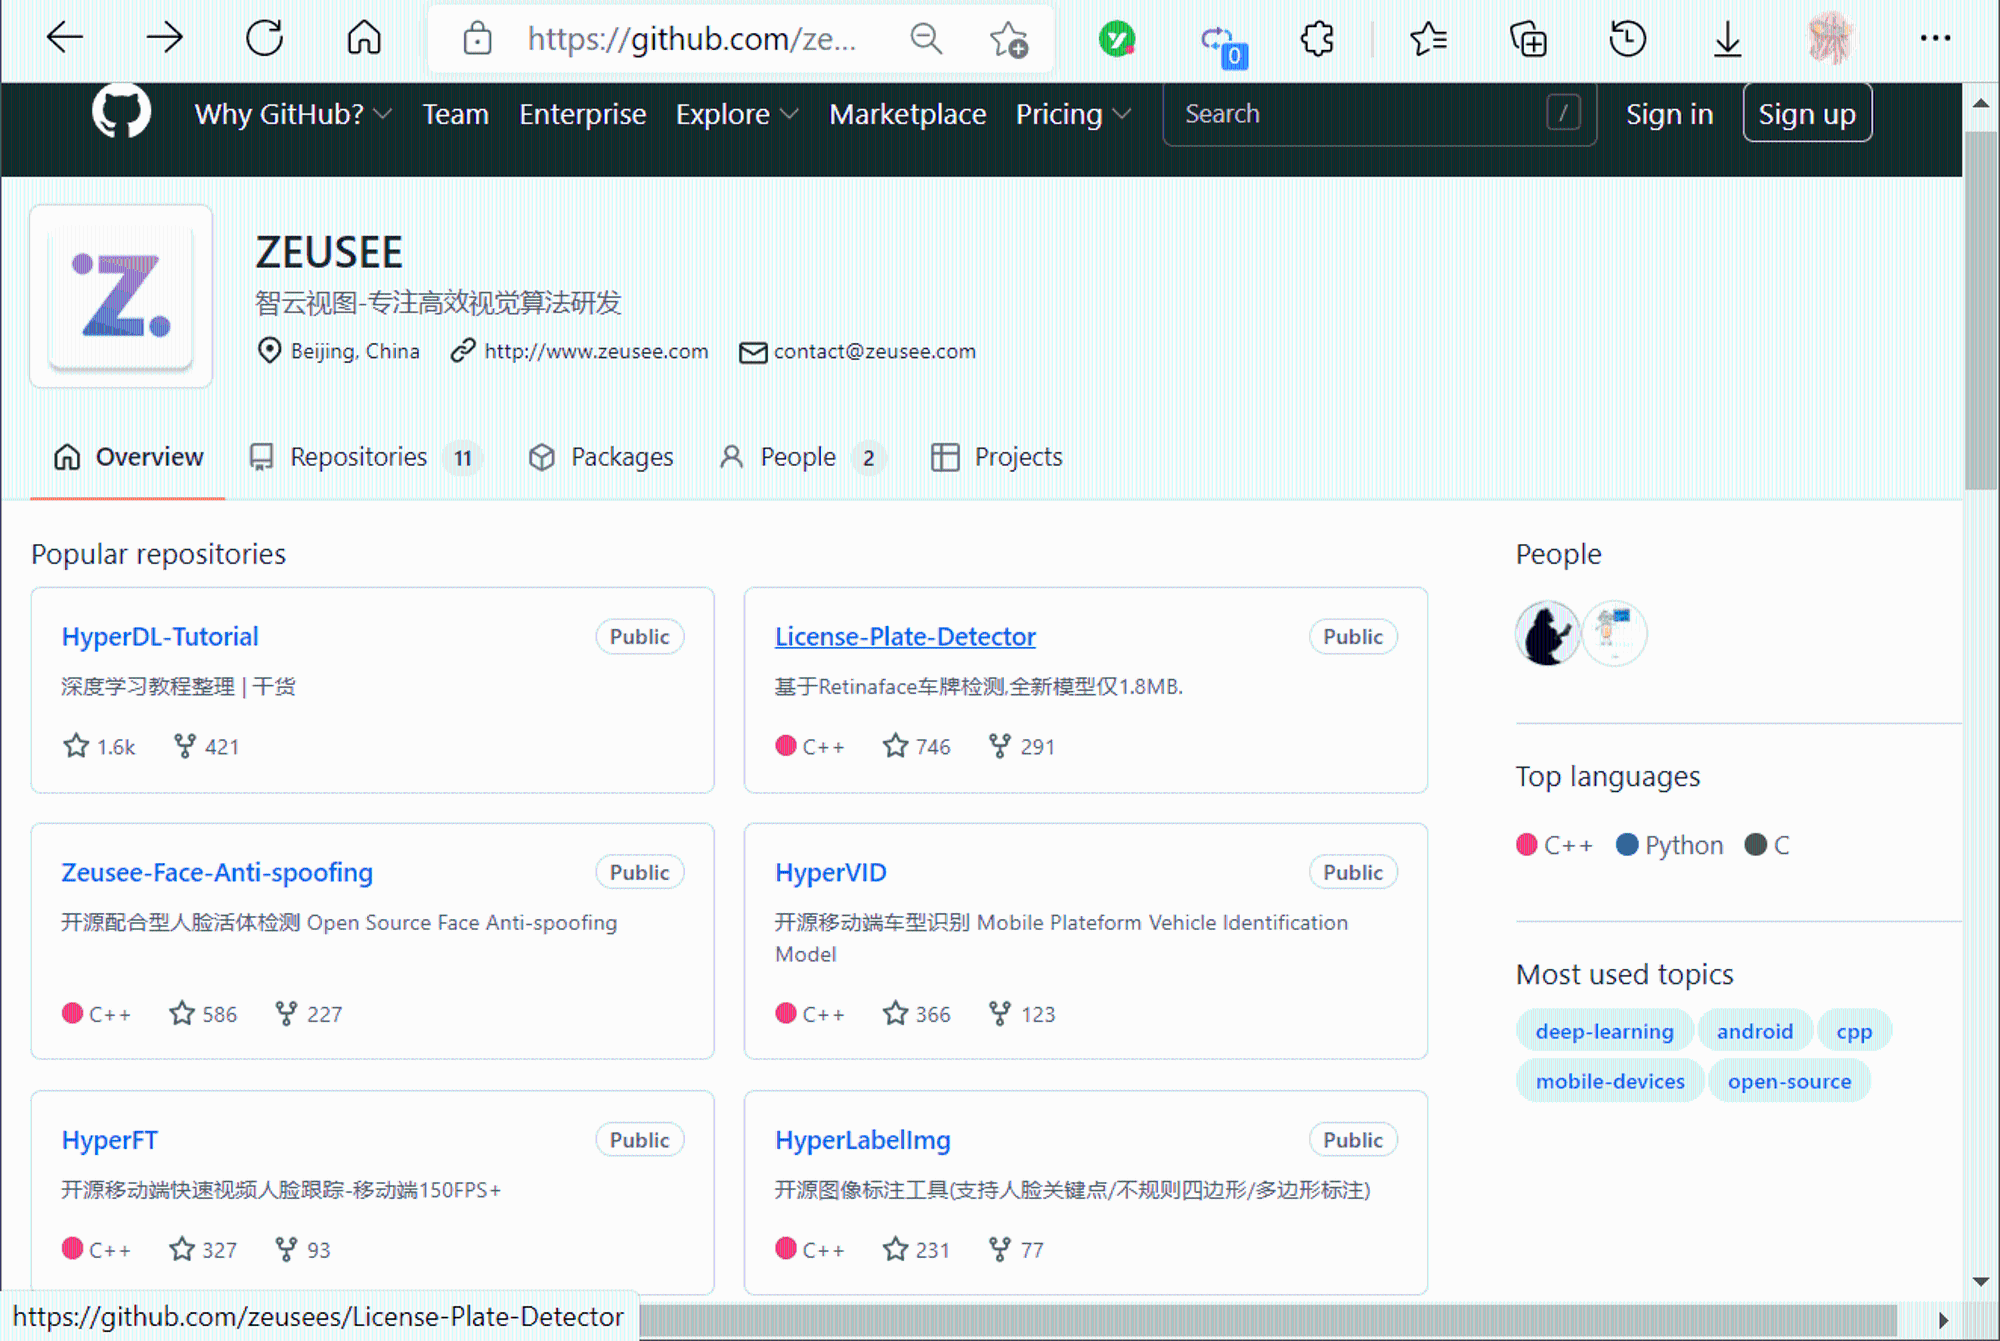The image size is (2000, 1341).
Task: View forks of HyperLabelImg (77)
Action: coord(1016,1250)
